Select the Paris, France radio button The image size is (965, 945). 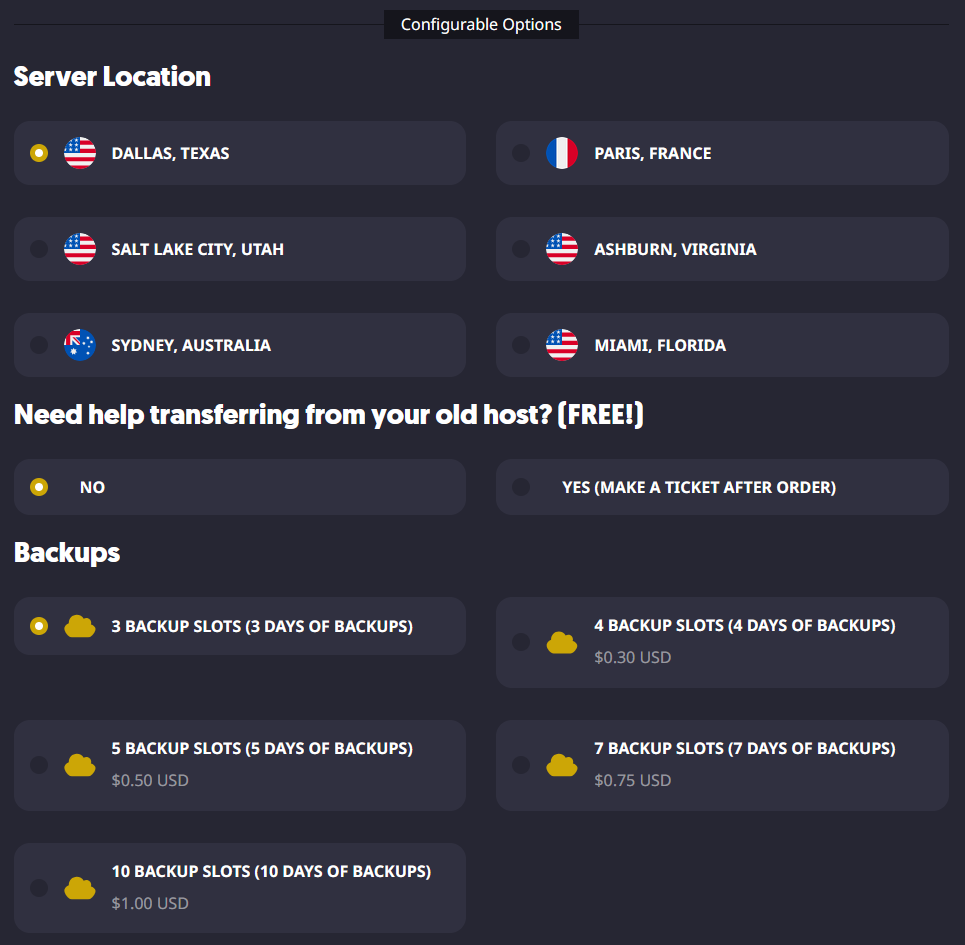[x=521, y=153]
